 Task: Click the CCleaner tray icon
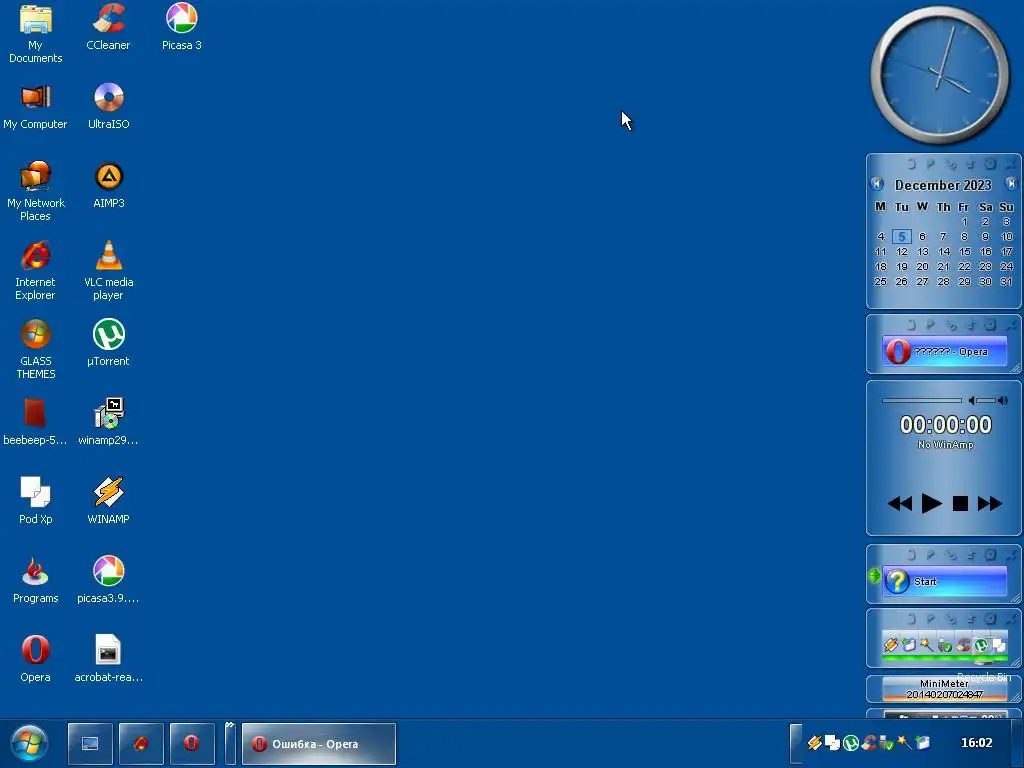pos(869,743)
